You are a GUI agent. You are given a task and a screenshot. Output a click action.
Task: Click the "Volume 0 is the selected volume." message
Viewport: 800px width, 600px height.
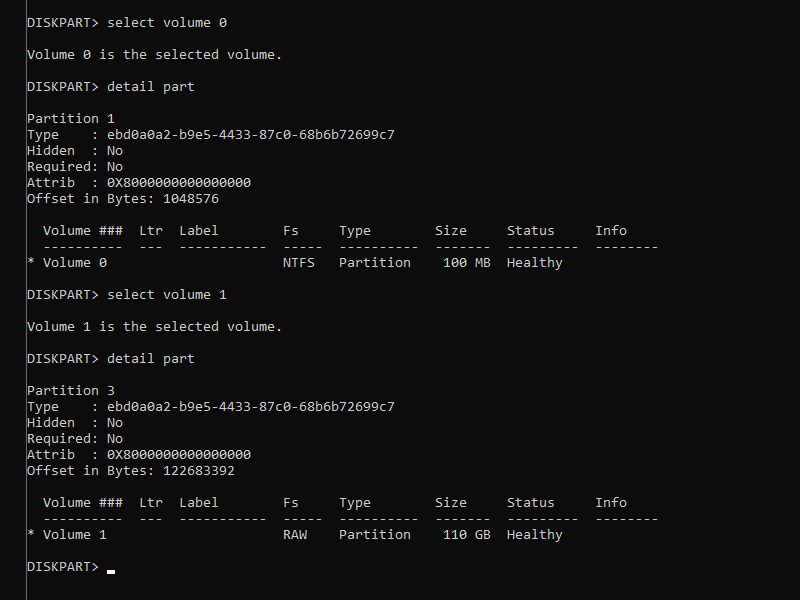[x=154, y=54]
